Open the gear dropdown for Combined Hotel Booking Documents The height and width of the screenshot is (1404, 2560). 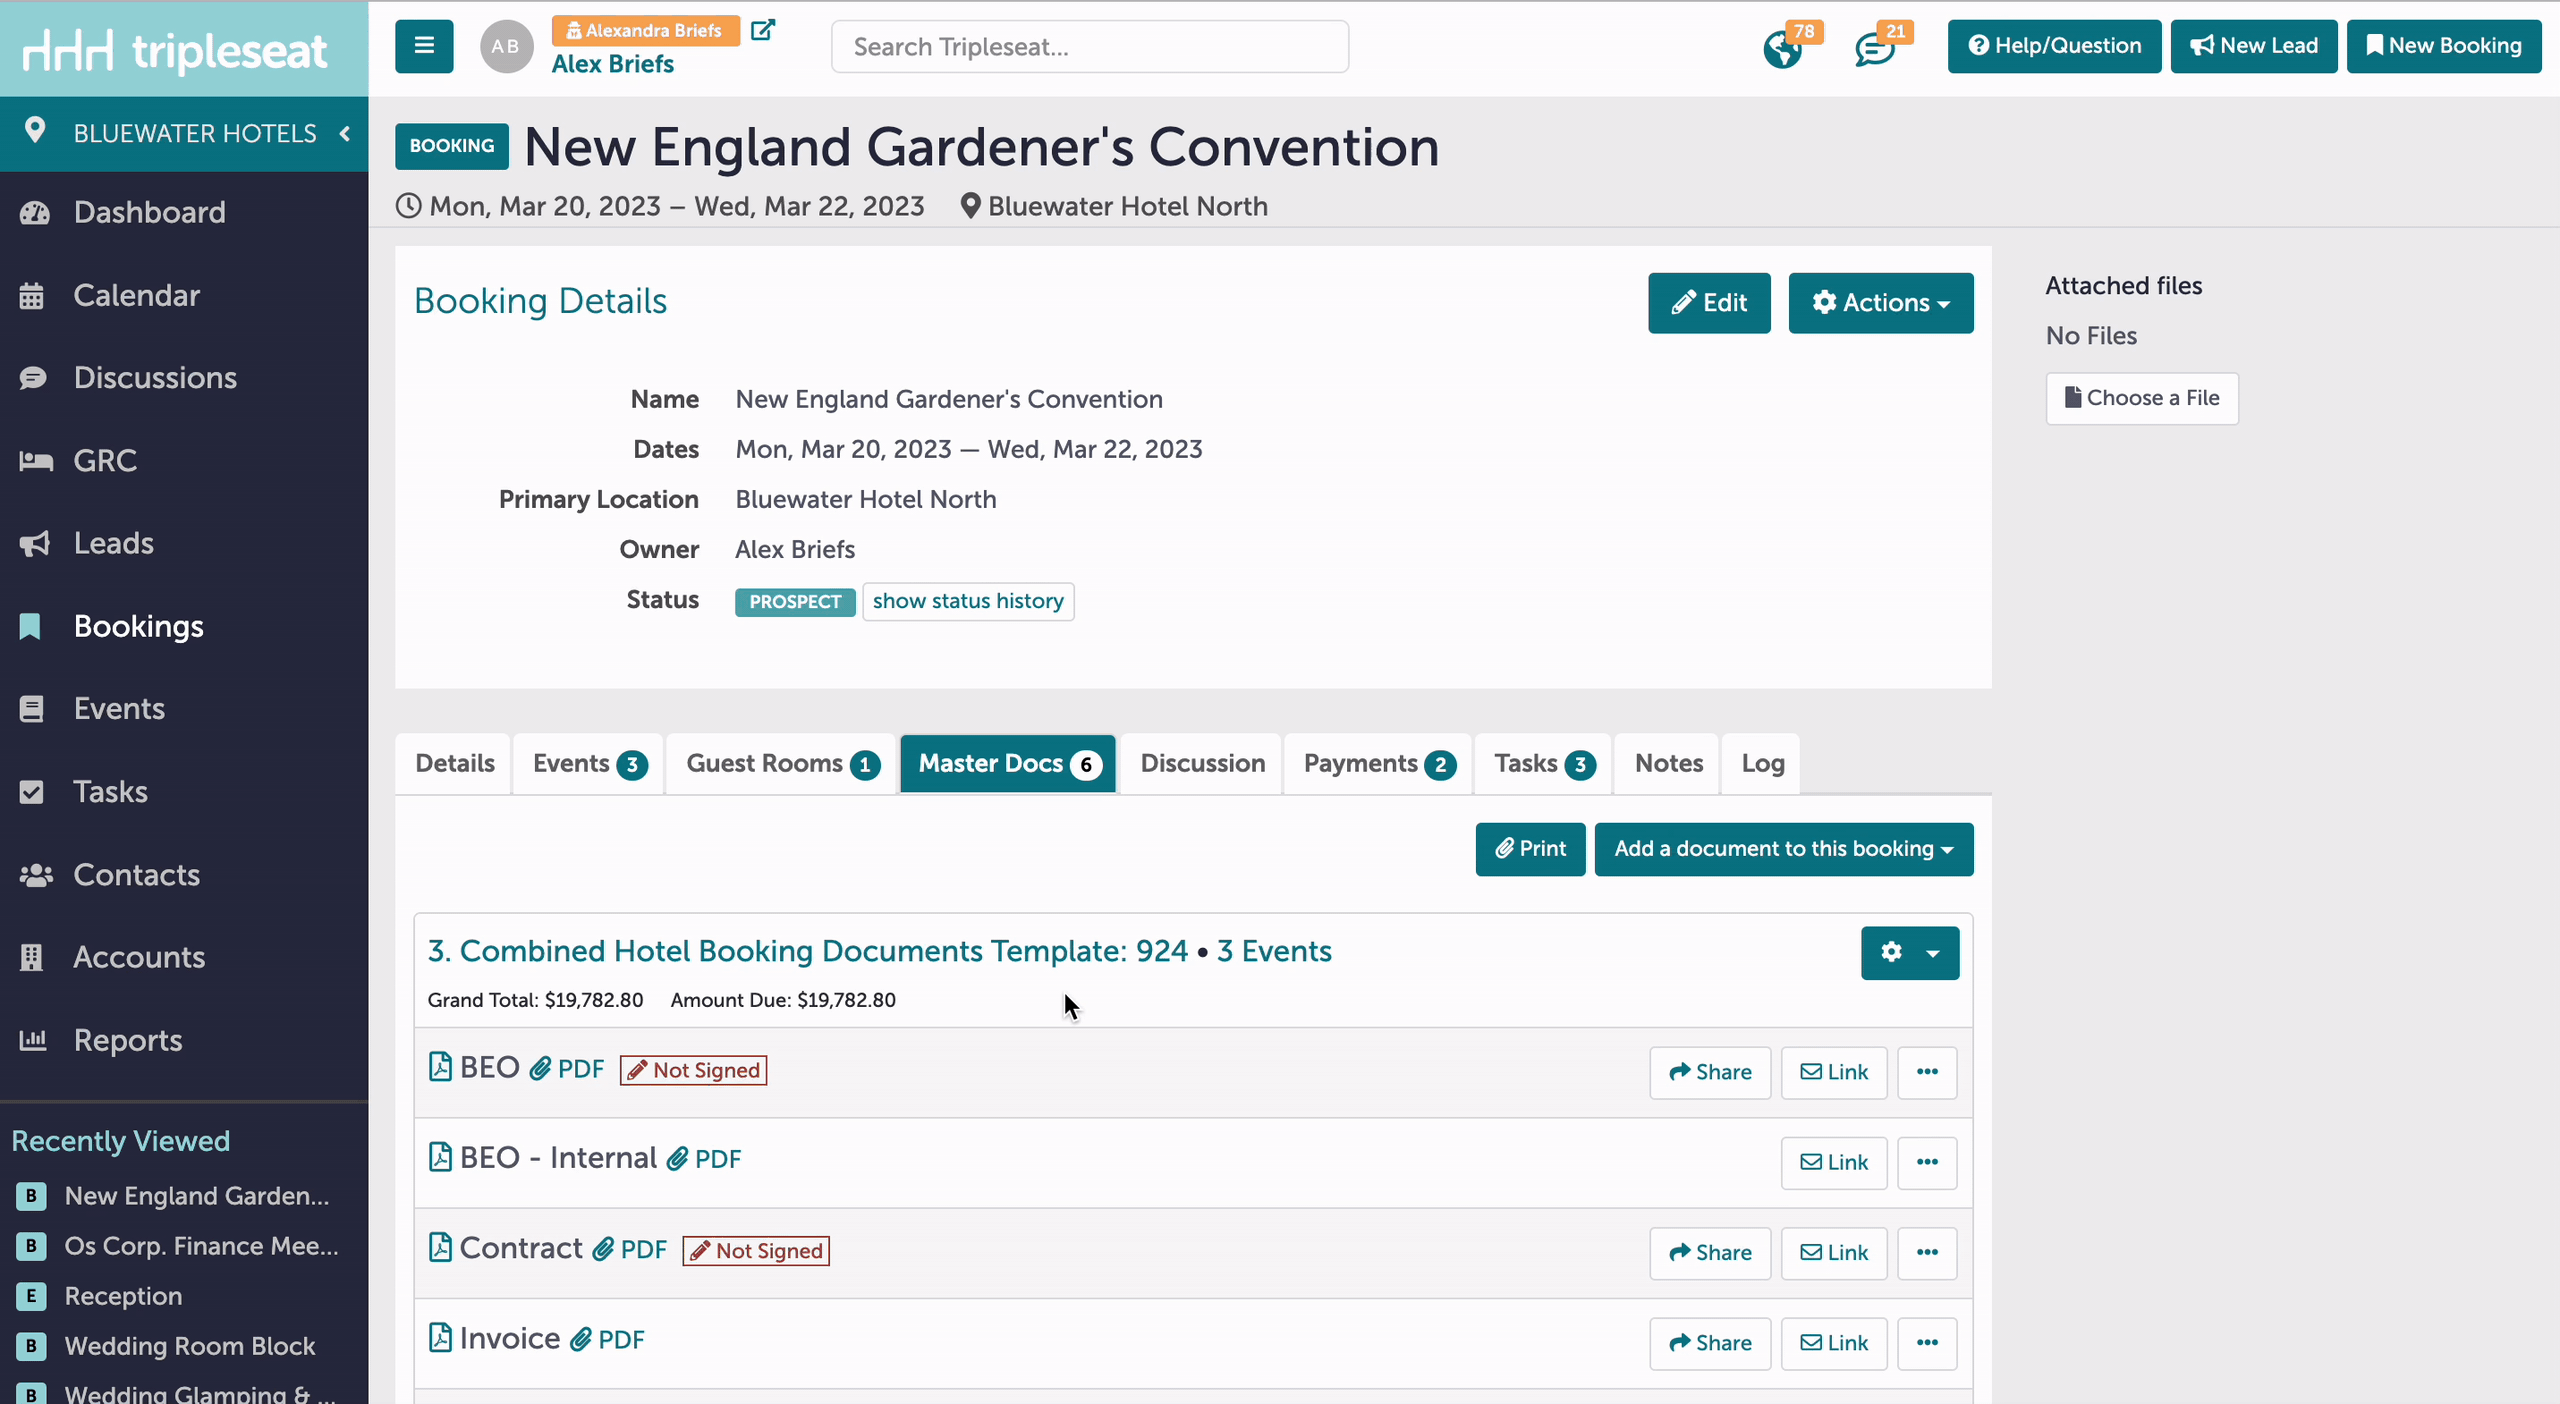(1910, 953)
